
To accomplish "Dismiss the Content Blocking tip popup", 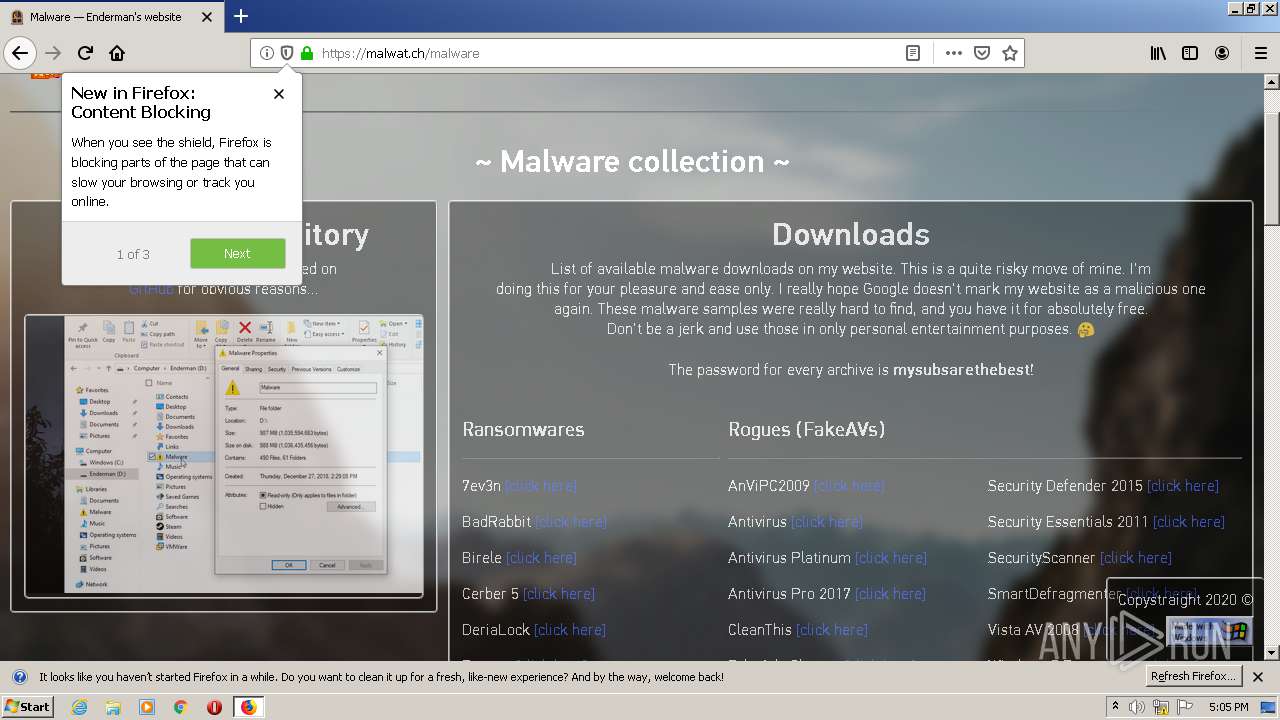I will tap(279, 94).
